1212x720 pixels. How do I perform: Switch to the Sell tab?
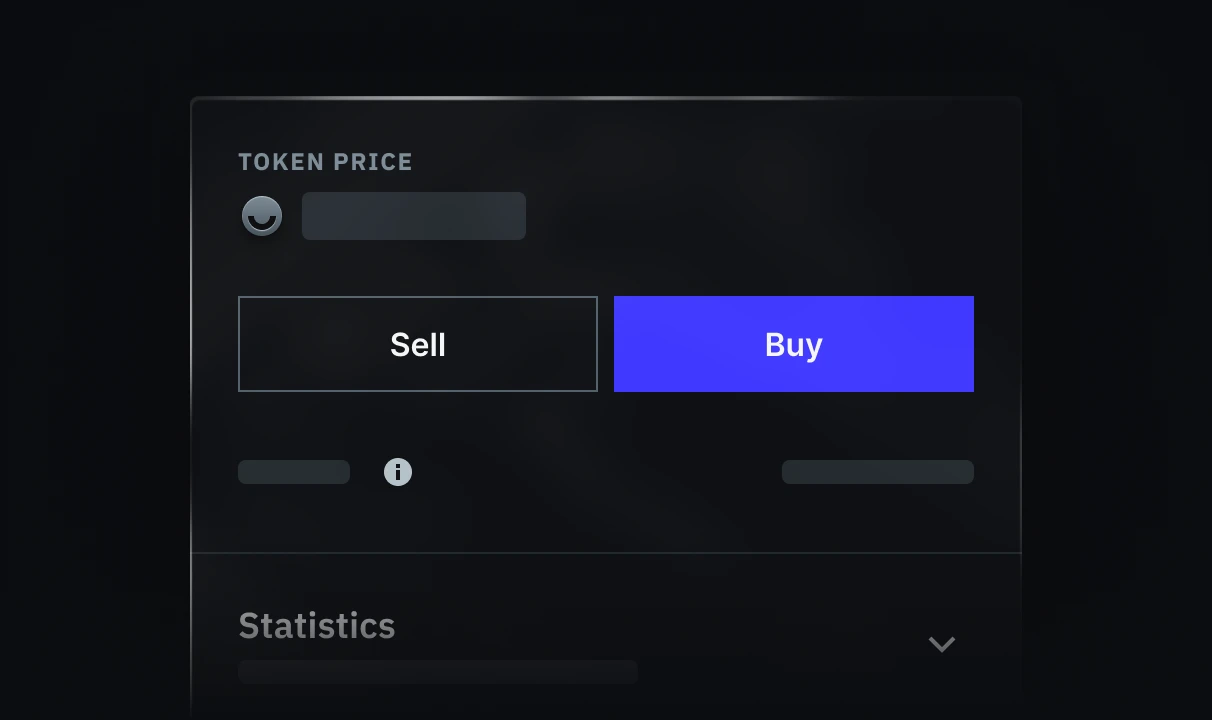click(x=417, y=344)
